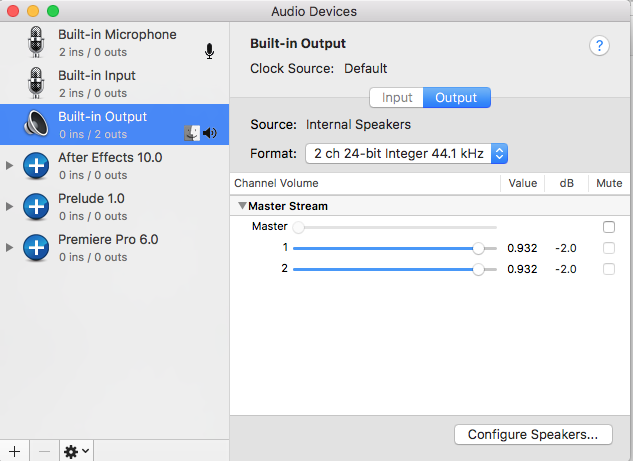Open the help question mark button

(x=600, y=46)
